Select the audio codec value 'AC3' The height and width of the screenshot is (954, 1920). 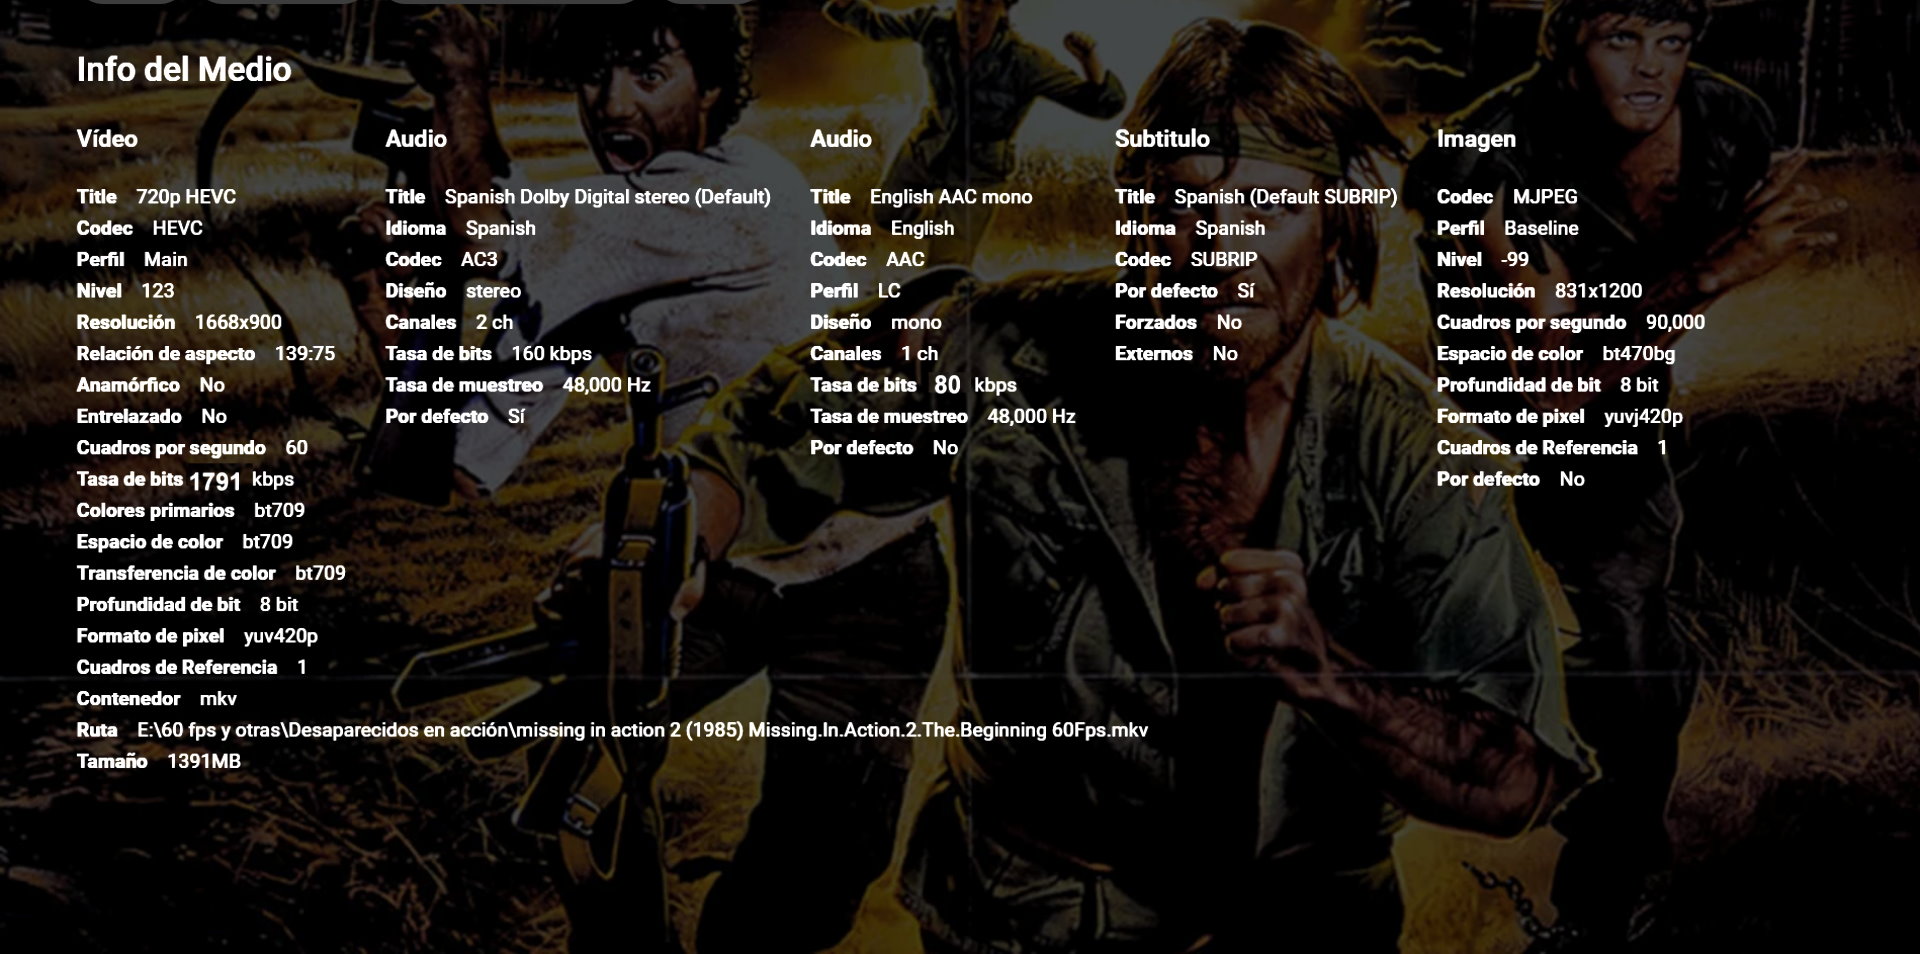point(479,260)
